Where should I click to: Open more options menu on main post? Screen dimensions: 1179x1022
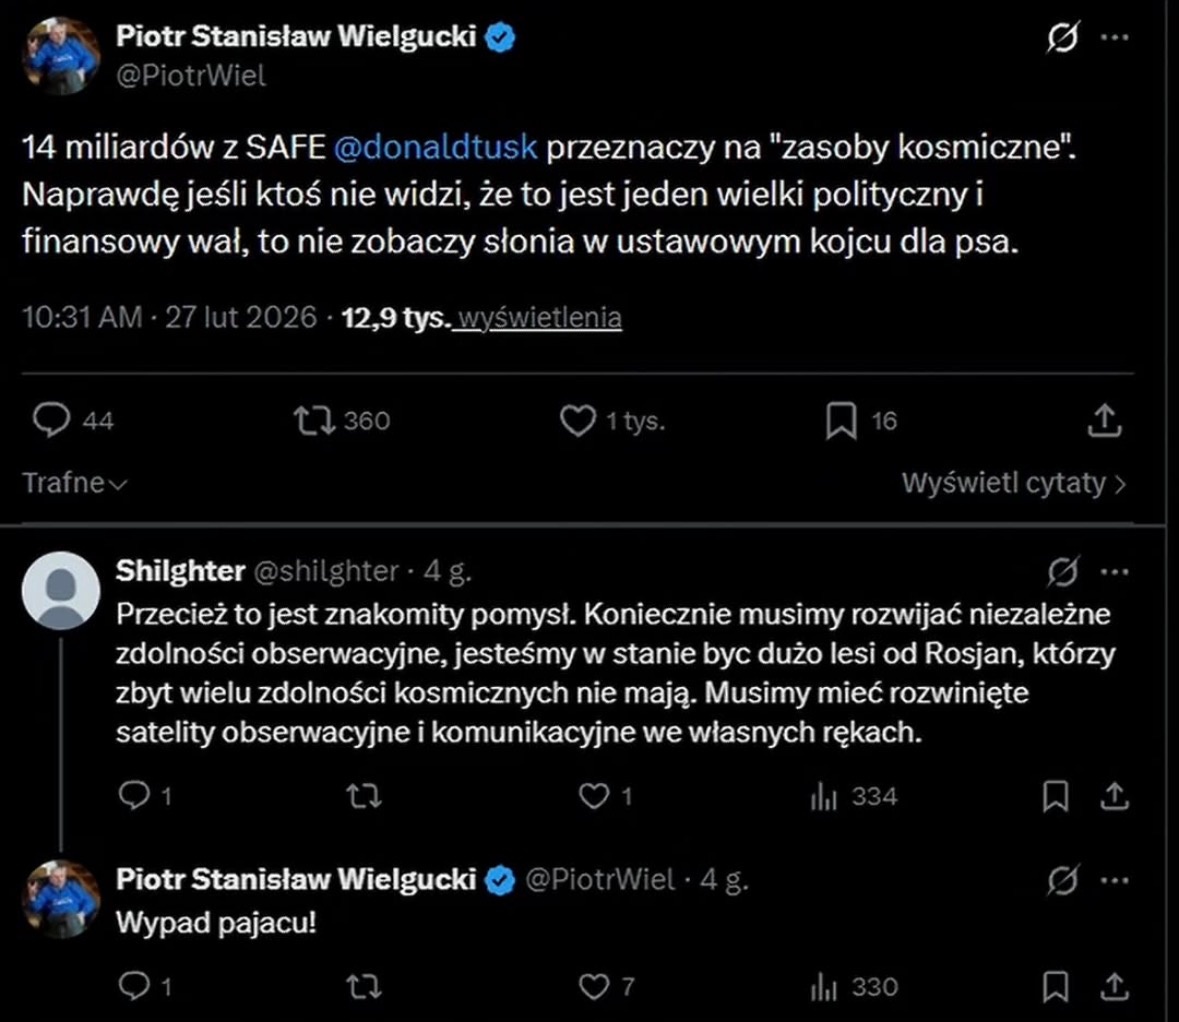point(1114,39)
